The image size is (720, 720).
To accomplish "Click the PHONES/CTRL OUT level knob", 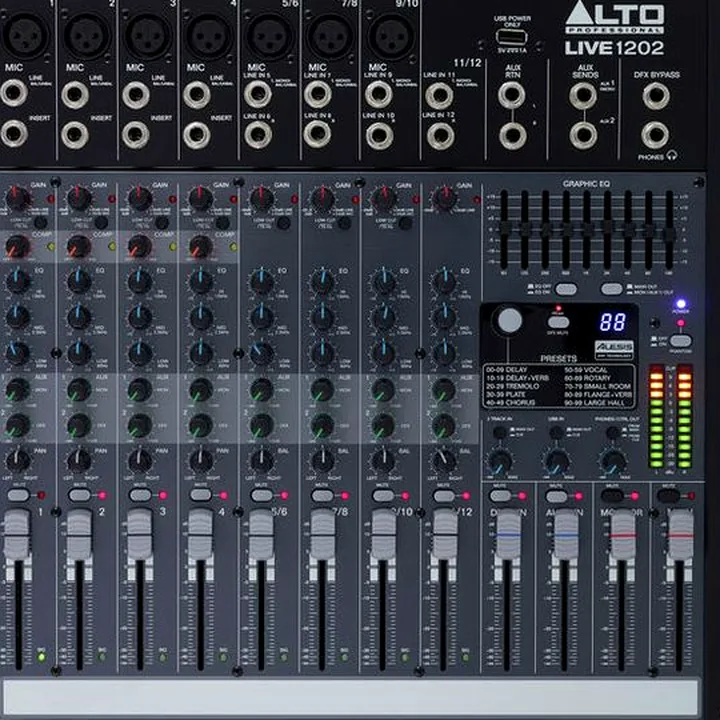I will coord(614,461).
